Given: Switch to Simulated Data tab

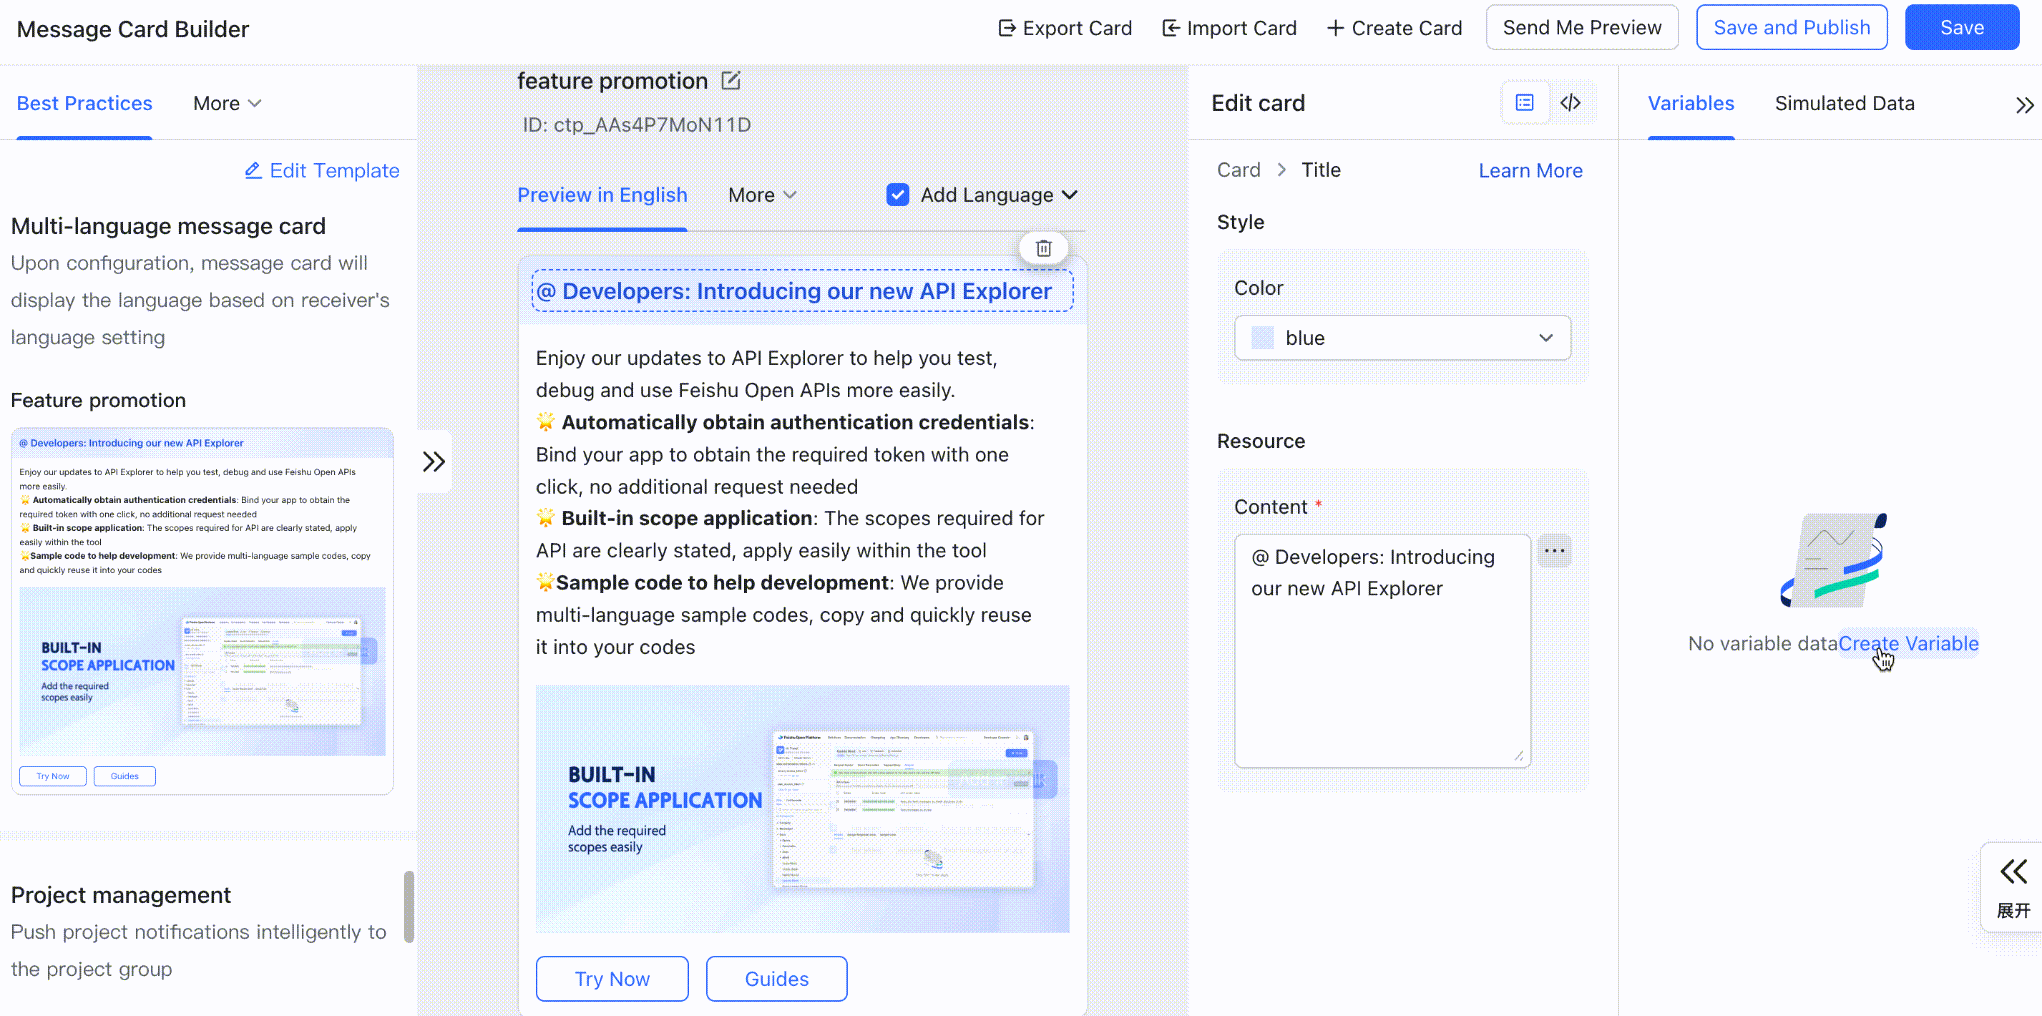Looking at the screenshot, I should [x=1845, y=103].
